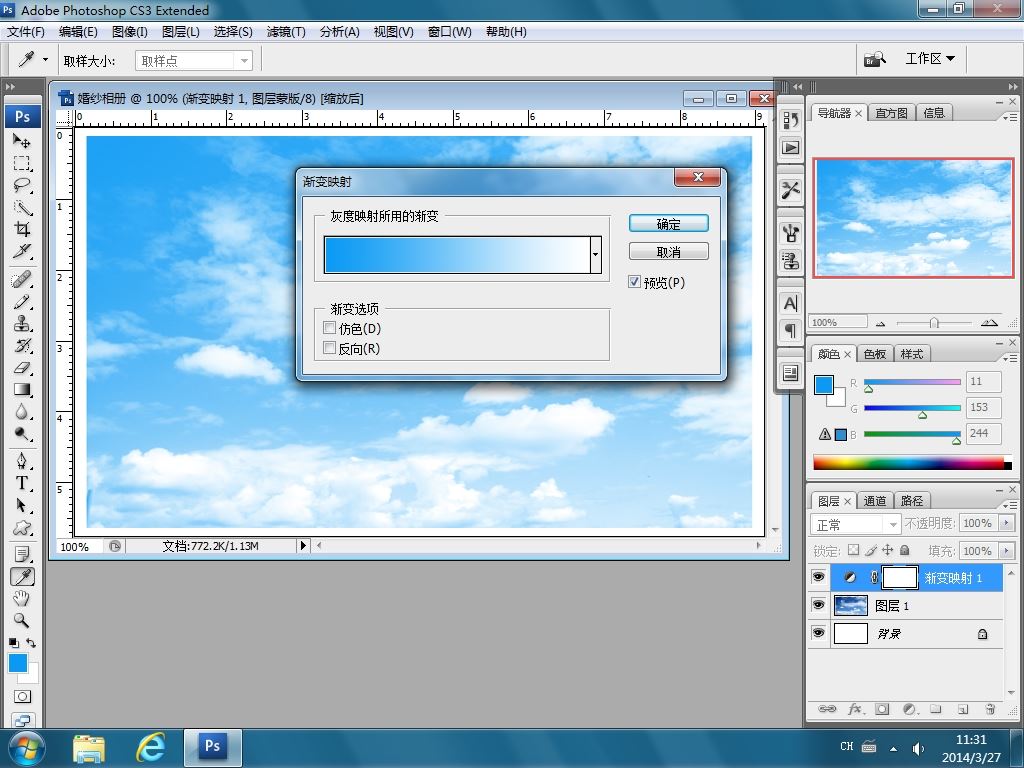The height and width of the screenshot is (768, 1024).
Task: Enable the 仿色(D) dither checkbox
Action: click(330, 328)
